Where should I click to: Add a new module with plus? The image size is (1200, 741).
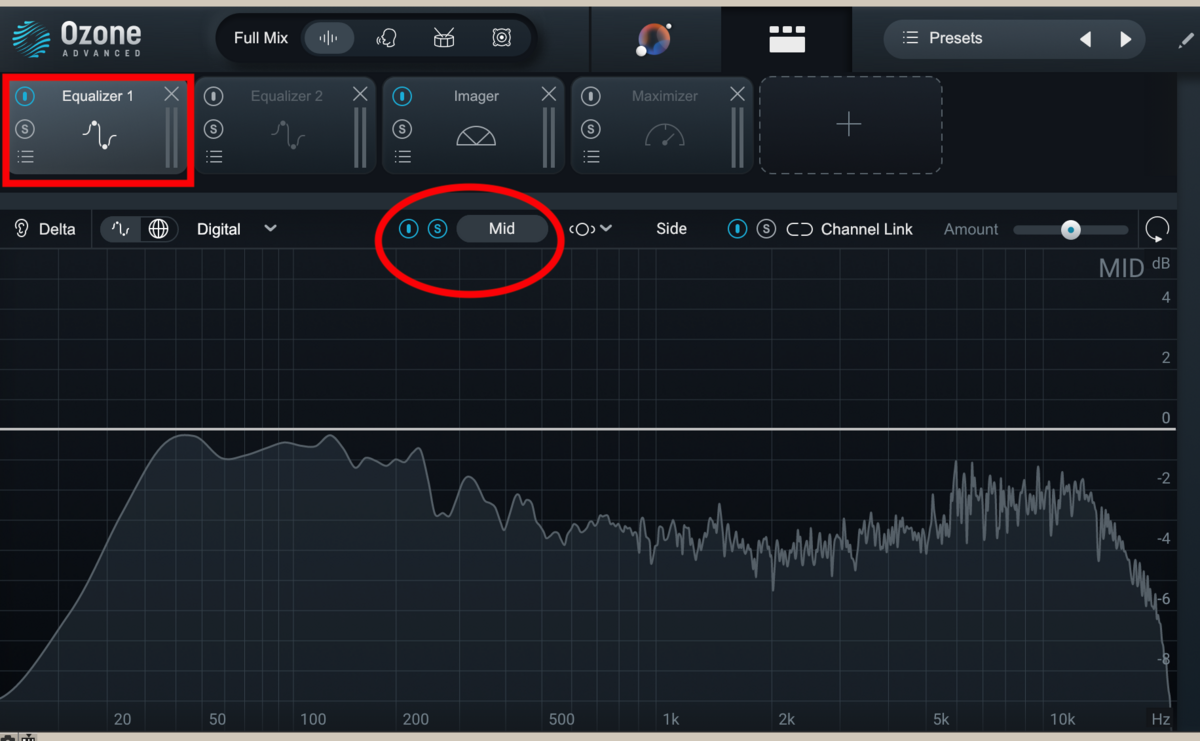click(x=849, y=125)
